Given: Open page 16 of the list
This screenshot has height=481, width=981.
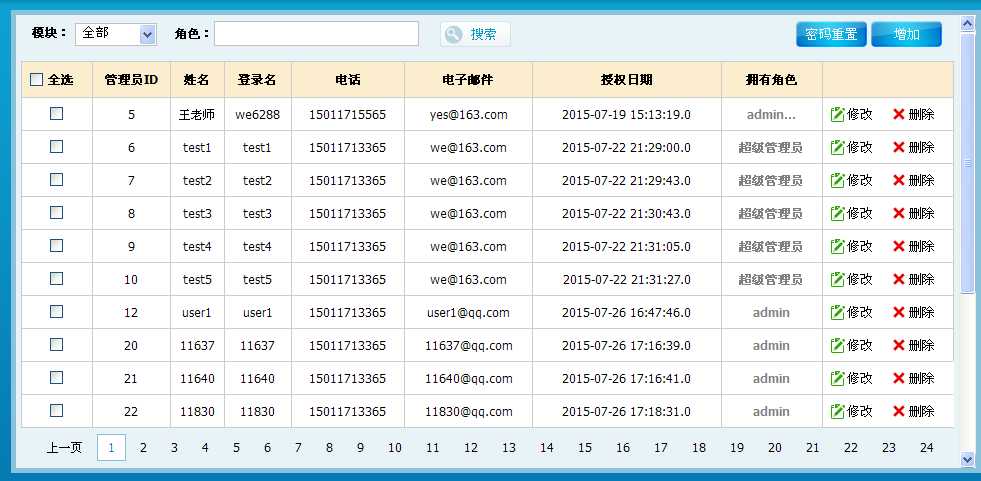Looking at the screenshot, I should (623, 448).
